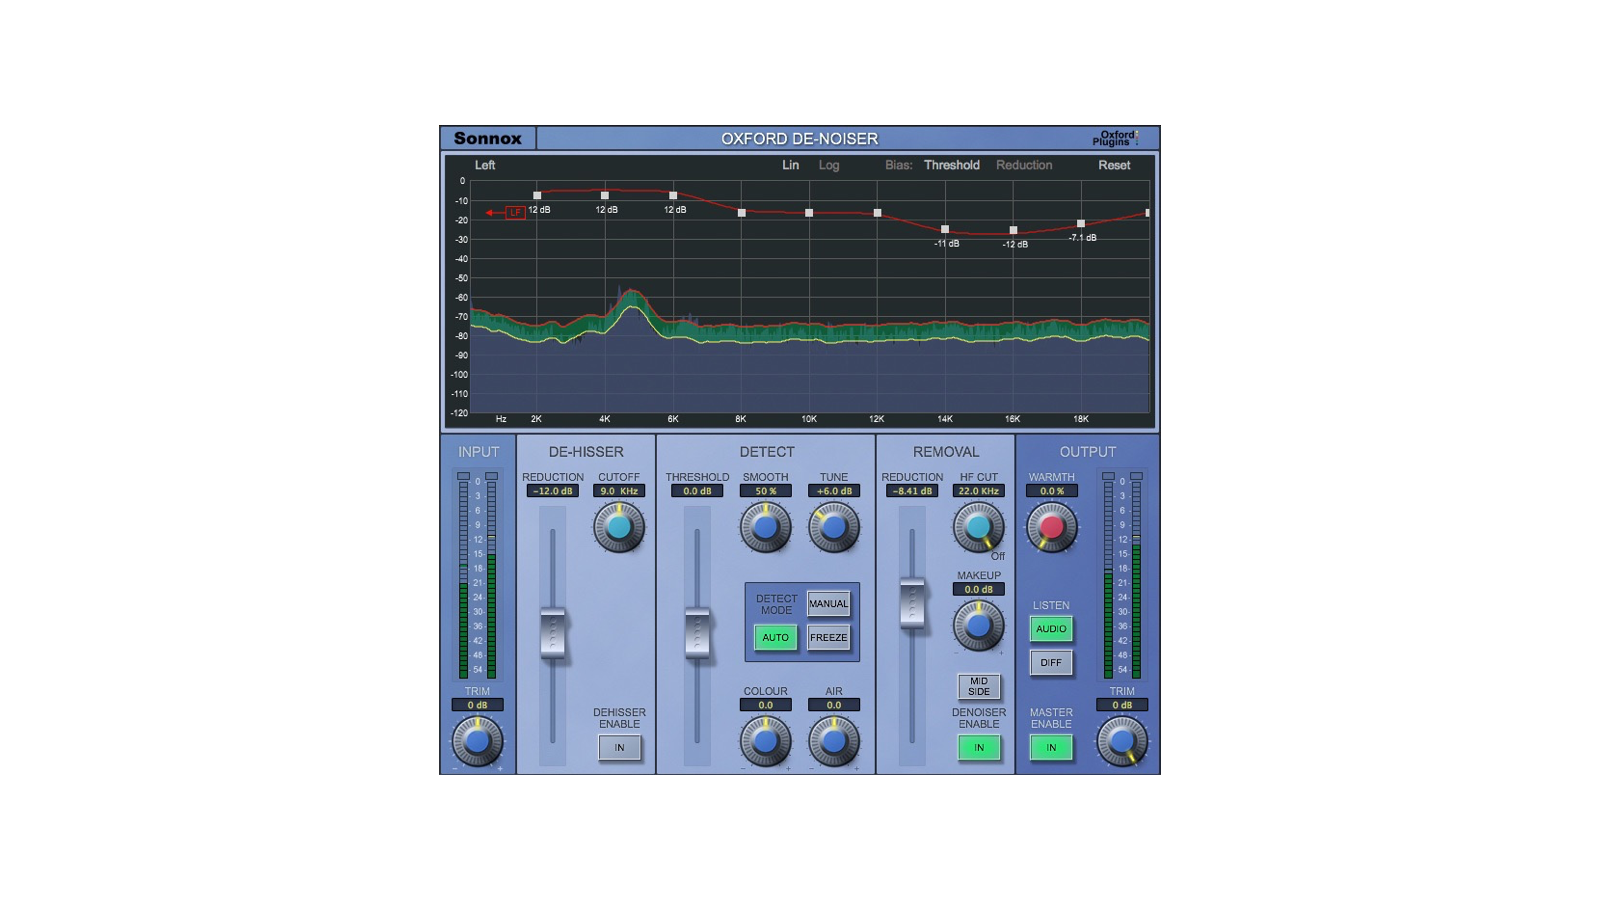Click the De-Hisser reduction -12.0 dB field

coord(553,491)
